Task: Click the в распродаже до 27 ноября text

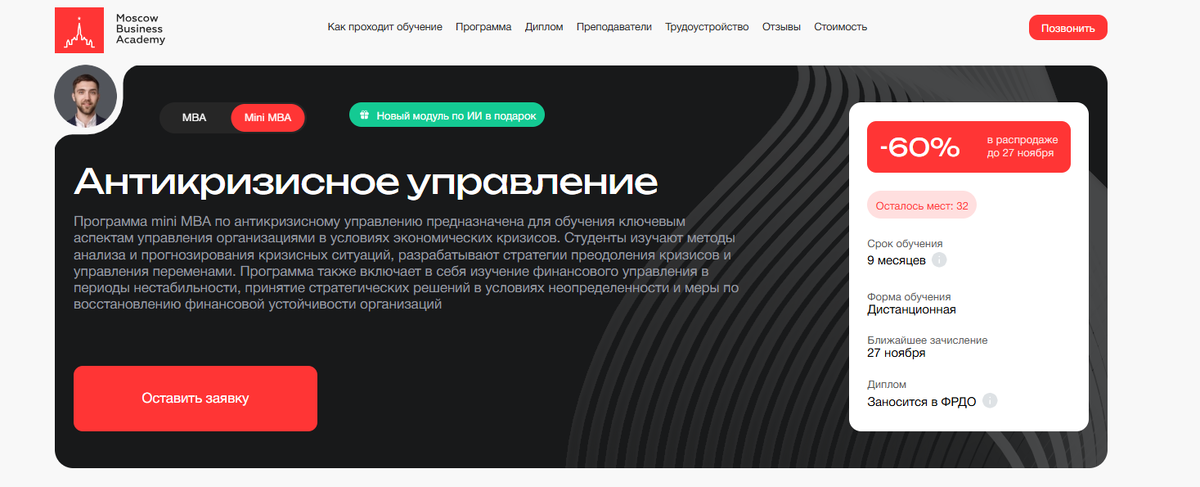Action: coord(1020,147)
